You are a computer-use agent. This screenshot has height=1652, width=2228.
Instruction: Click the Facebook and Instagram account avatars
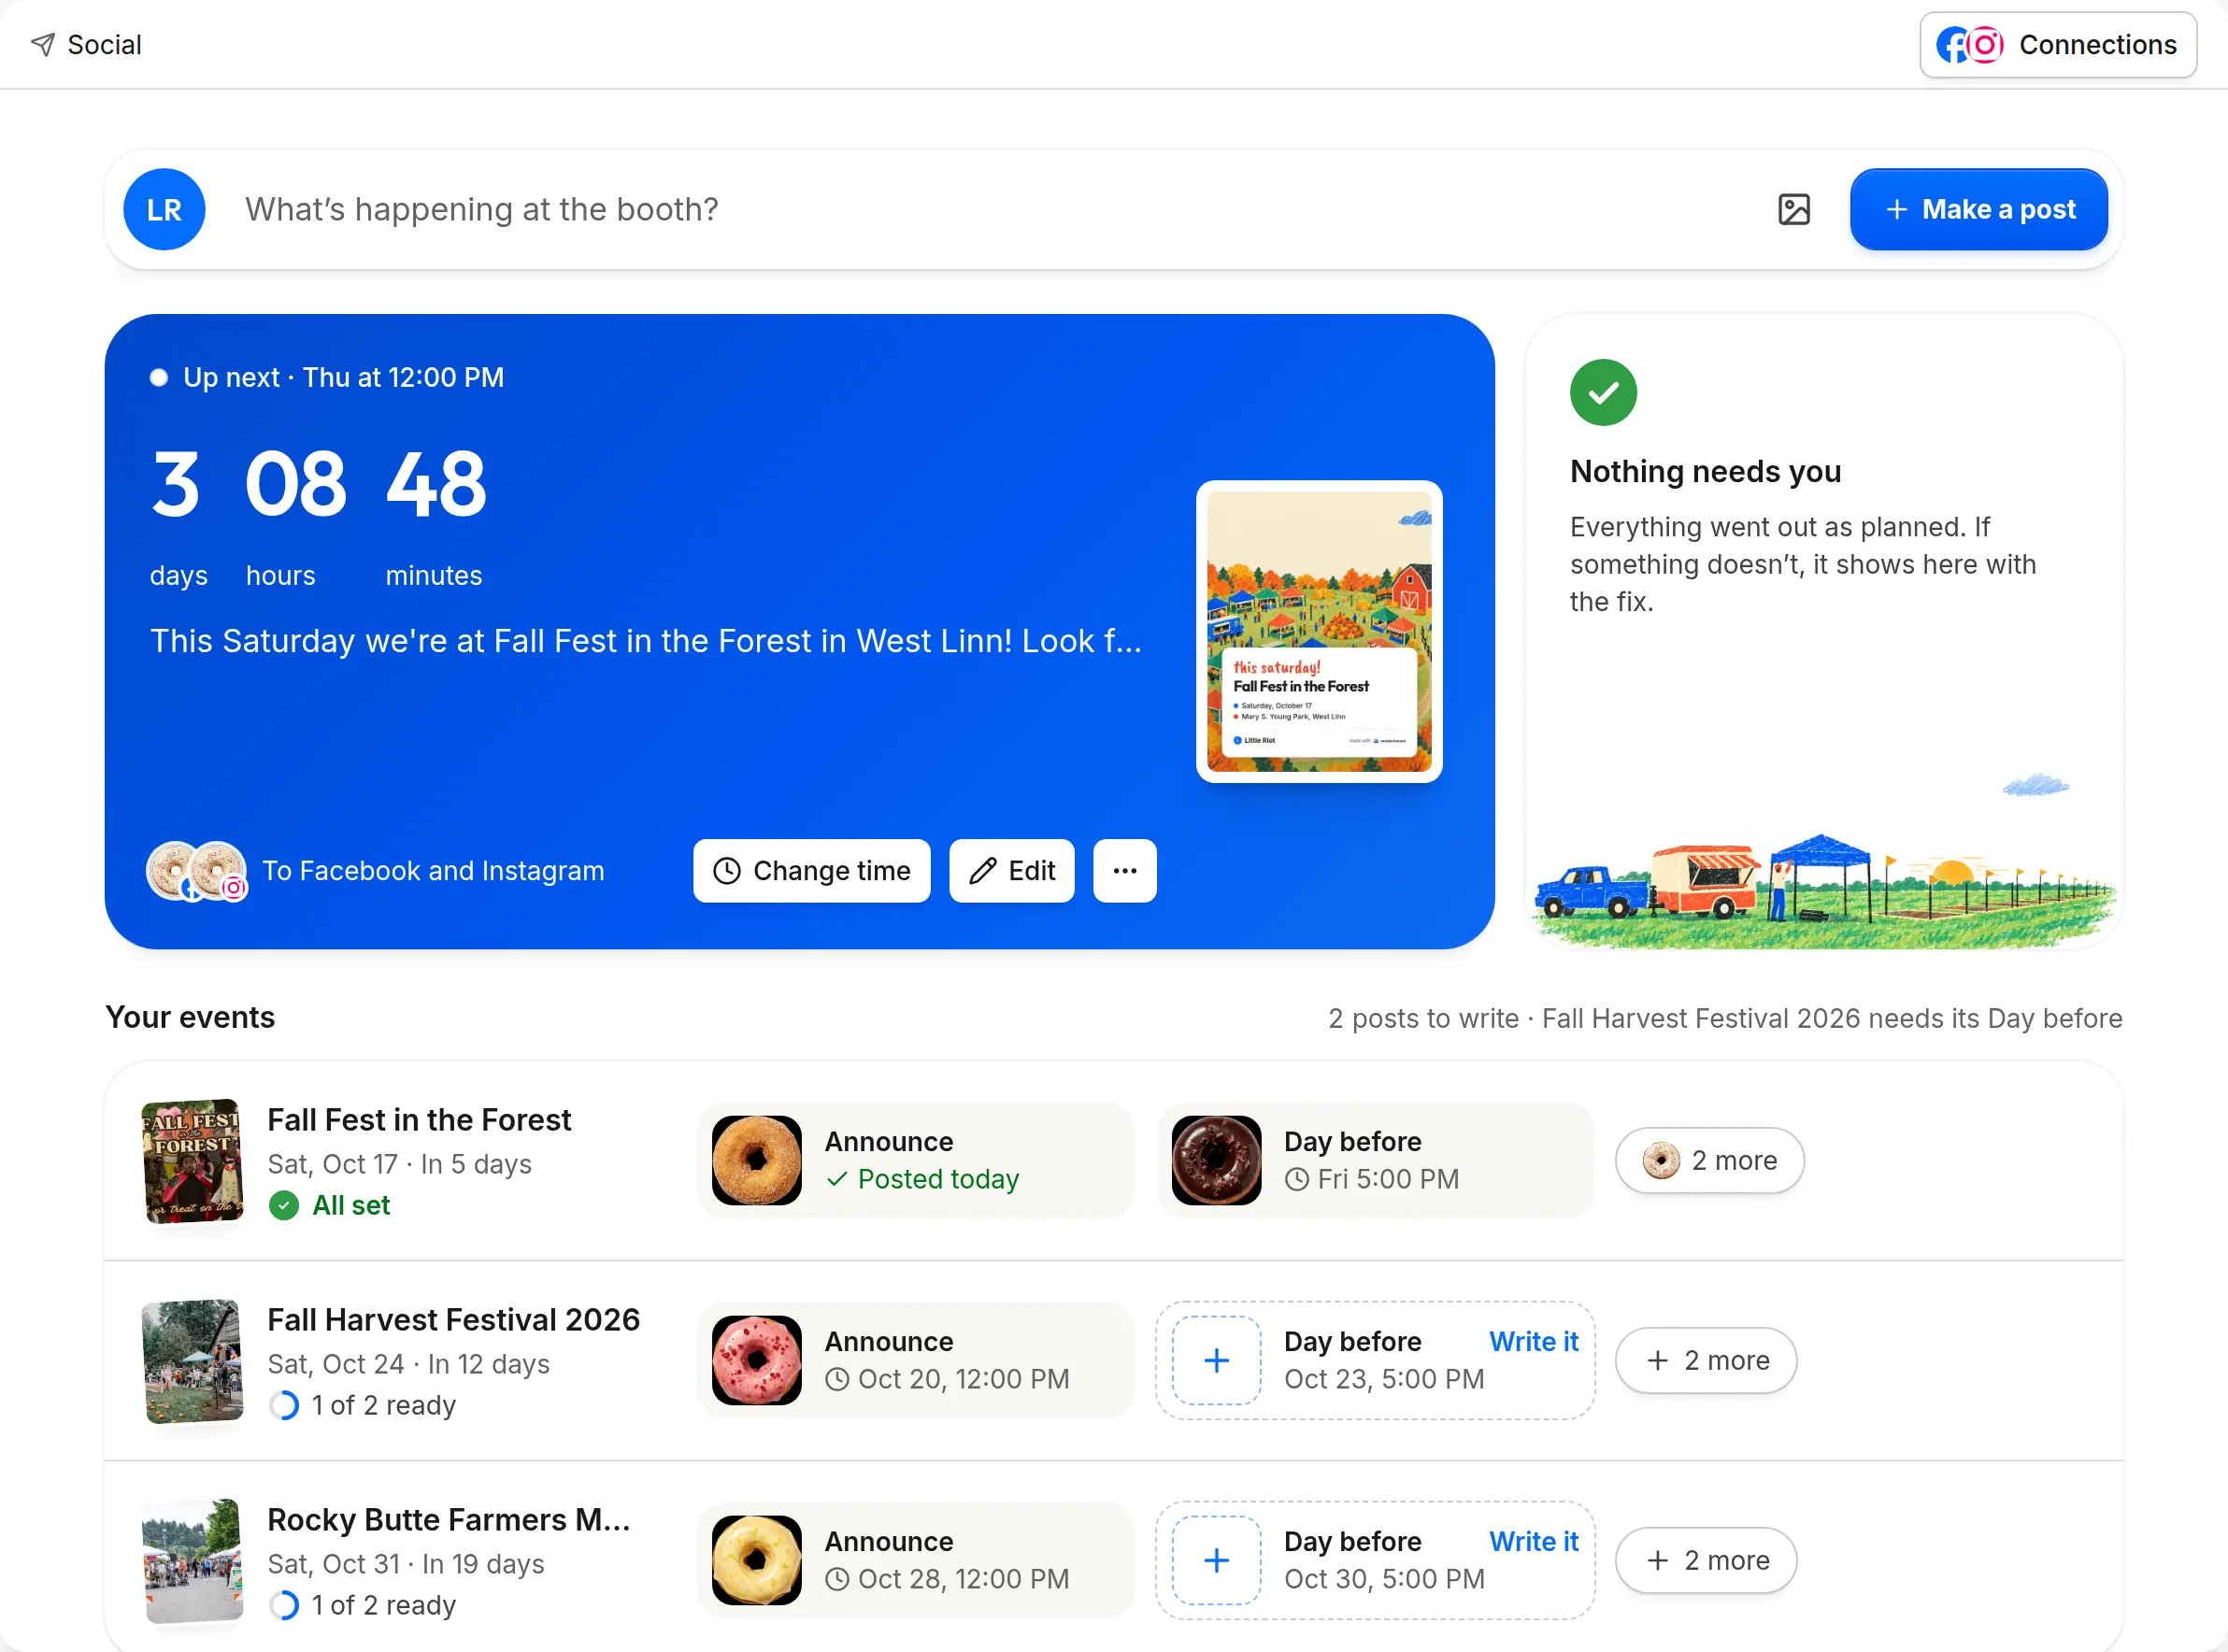(x=197, y=870)
